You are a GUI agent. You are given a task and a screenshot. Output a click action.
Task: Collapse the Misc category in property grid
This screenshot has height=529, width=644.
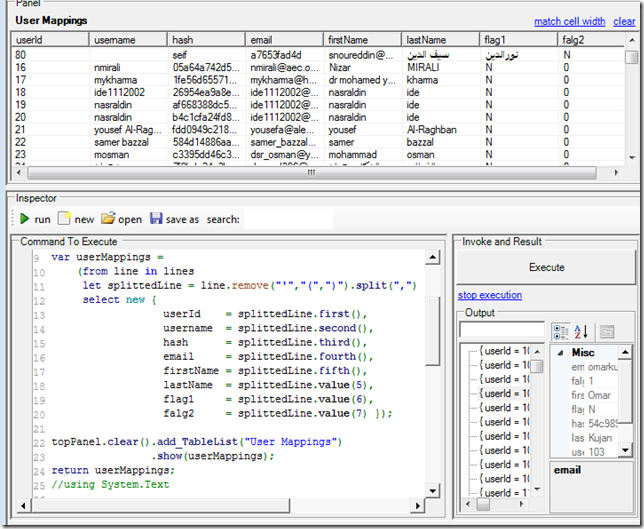tap(558, 353)
